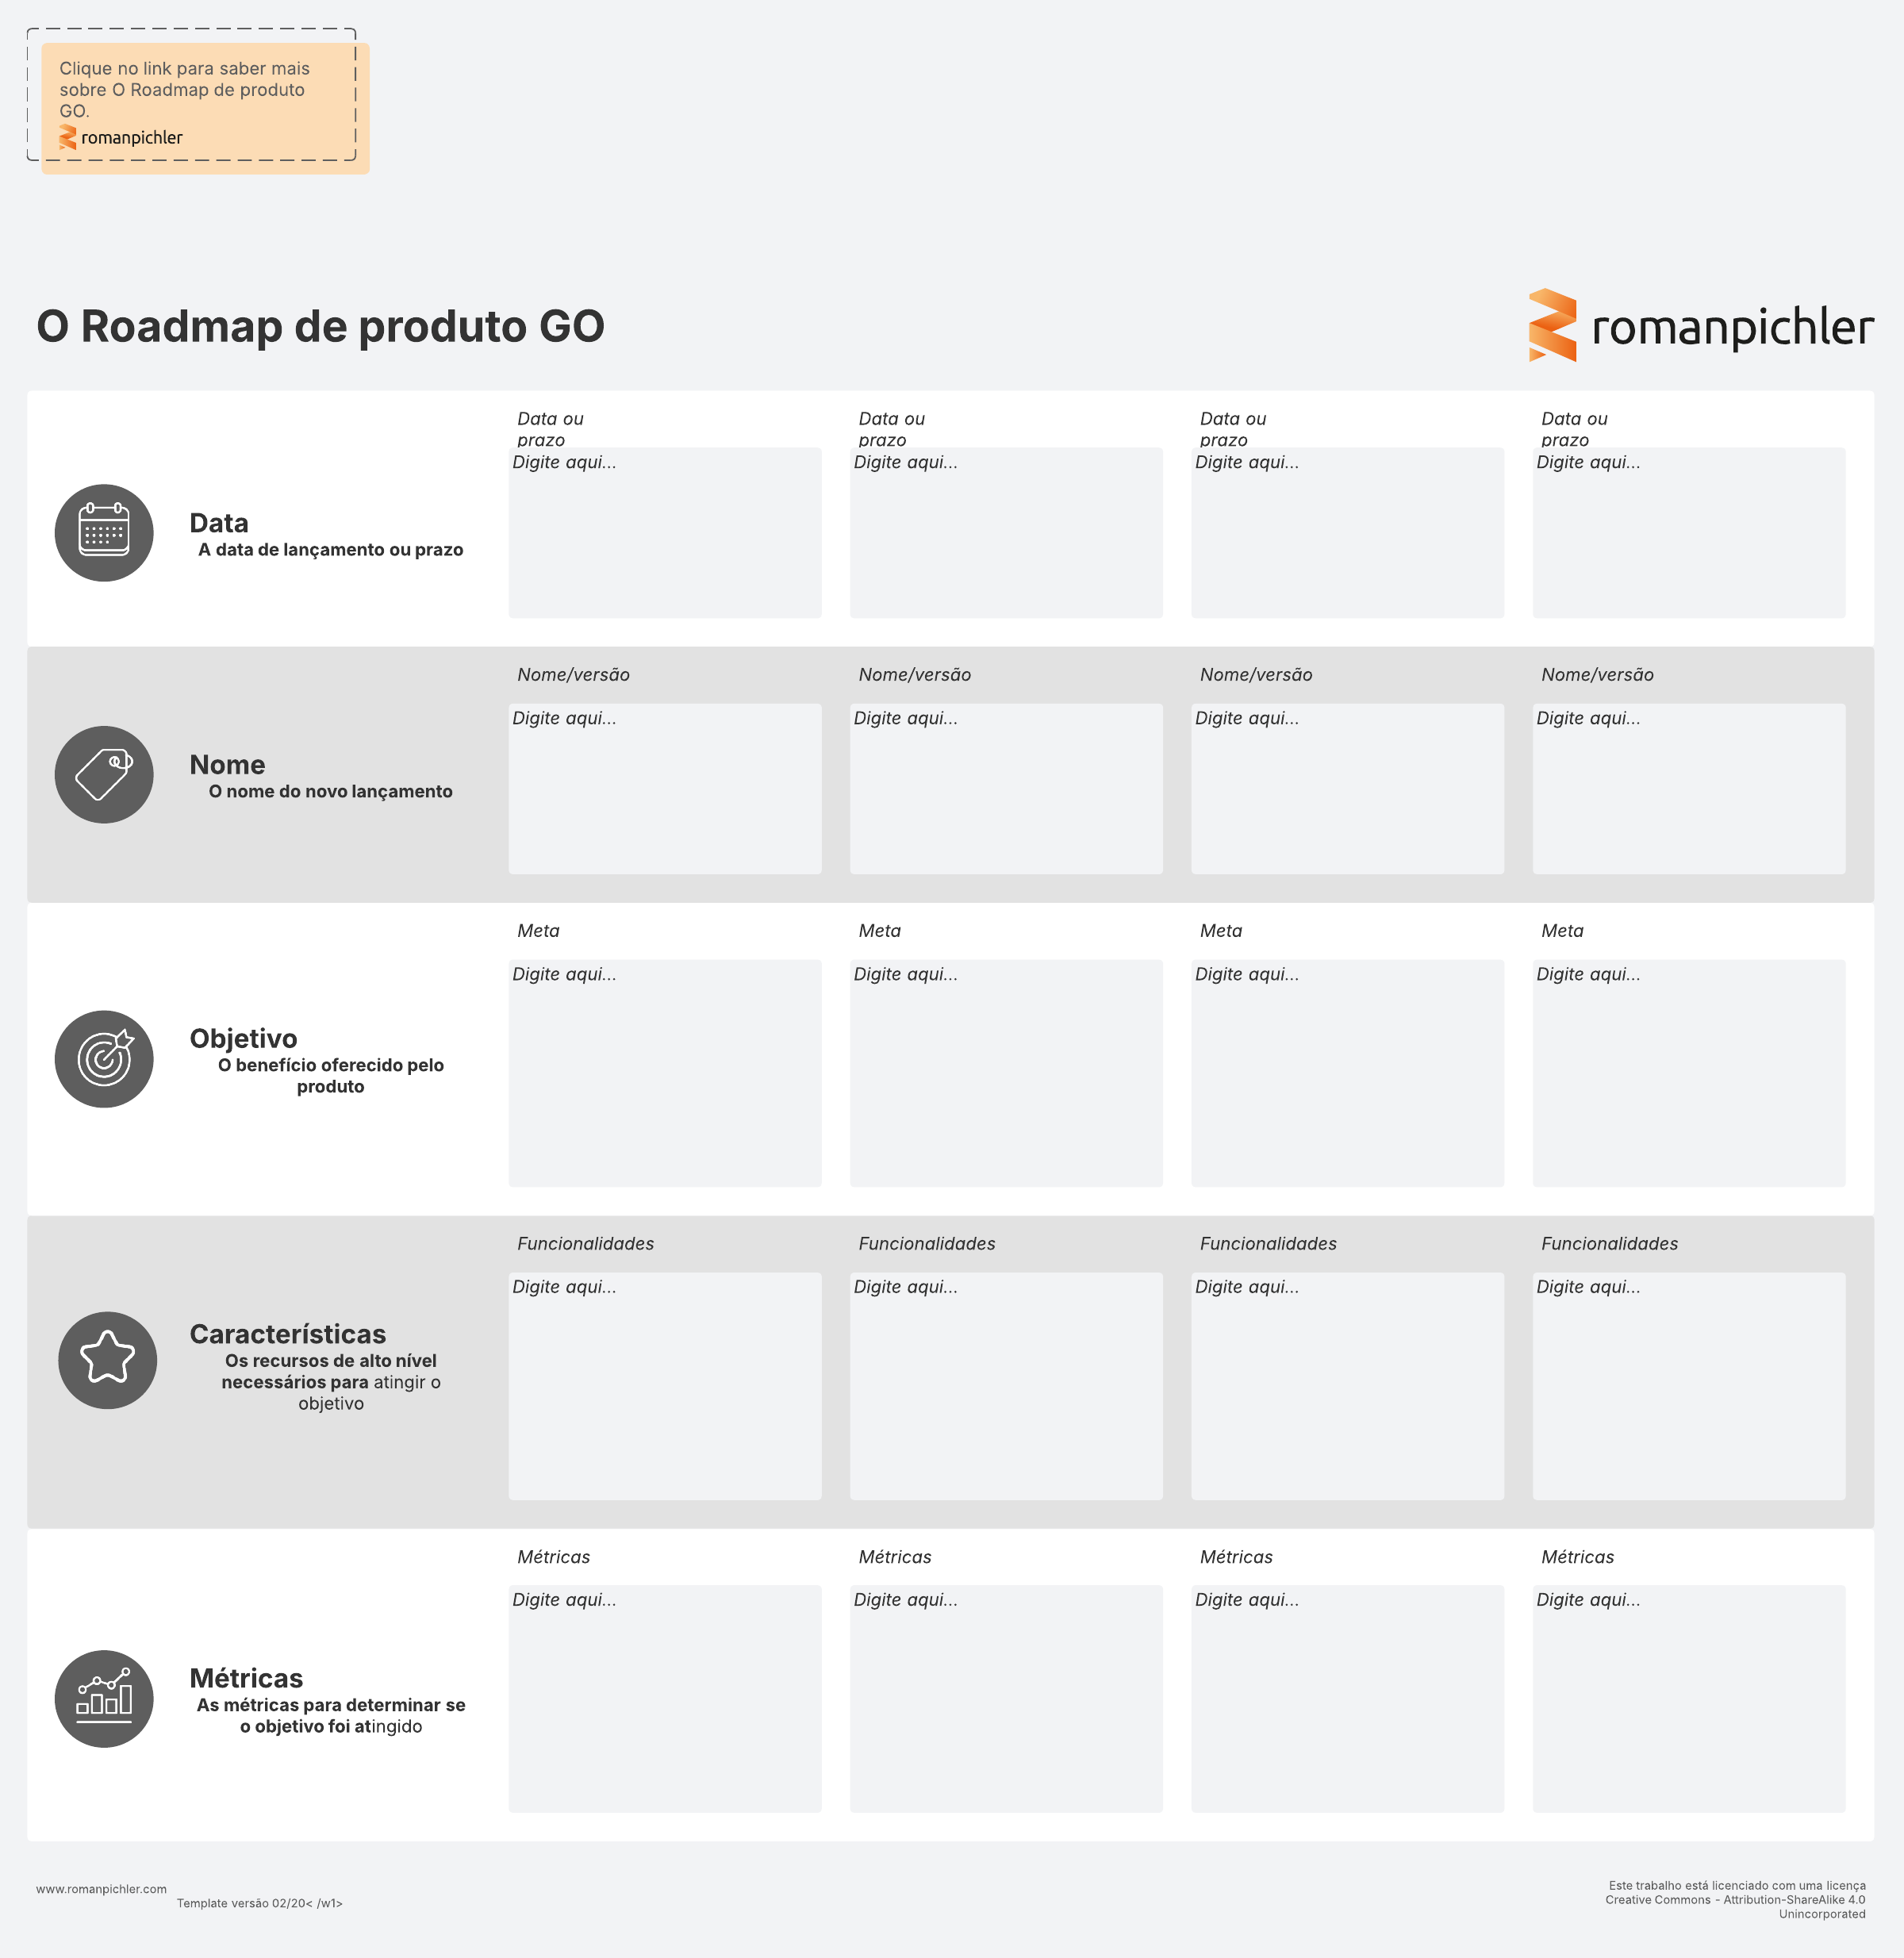Select the orange note text about the GO roadmap

pos(184,89)
